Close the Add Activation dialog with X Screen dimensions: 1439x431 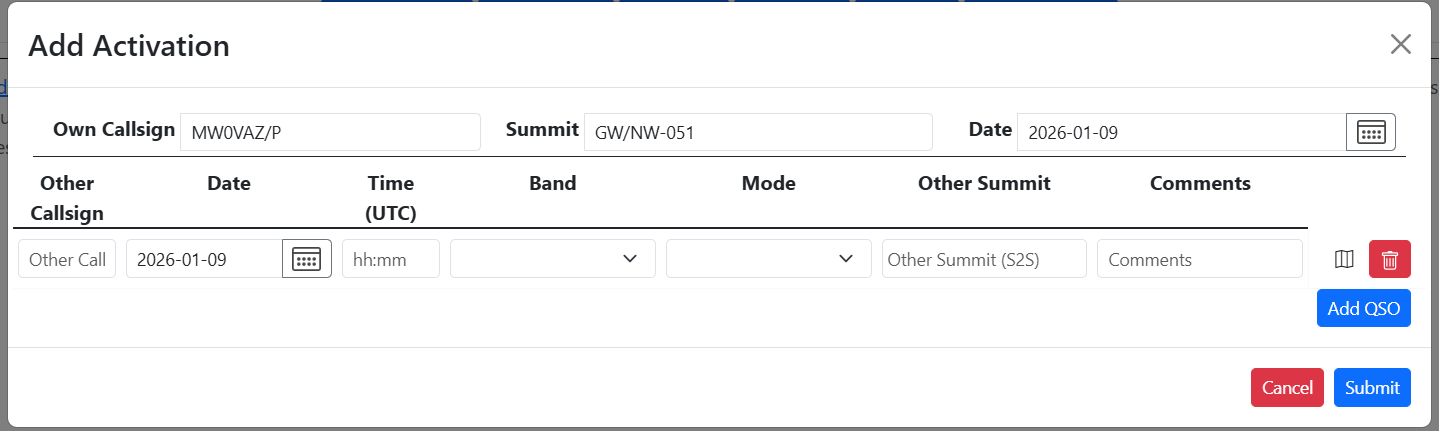click(x=1400, y=44)
